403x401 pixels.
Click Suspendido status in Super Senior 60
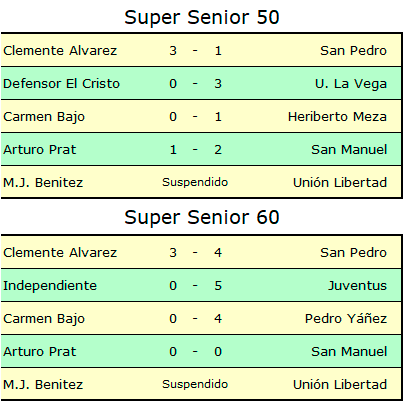(x=195, y=385)
